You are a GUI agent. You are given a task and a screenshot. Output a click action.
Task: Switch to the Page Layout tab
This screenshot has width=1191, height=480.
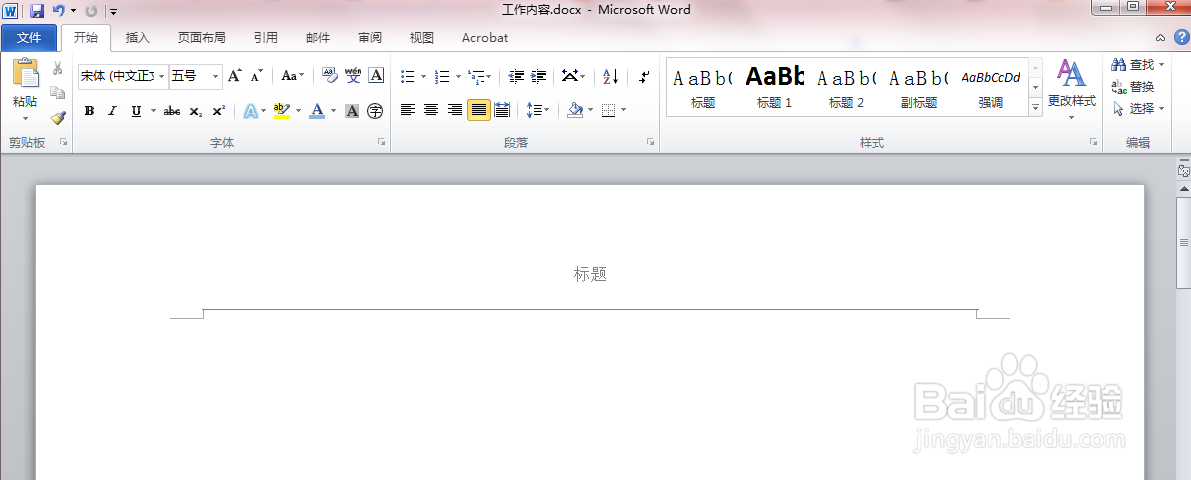point(201,37)
